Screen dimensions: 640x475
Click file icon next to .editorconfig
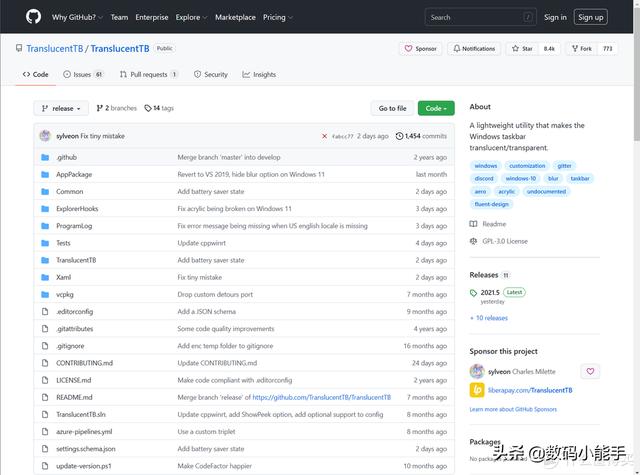45,312
